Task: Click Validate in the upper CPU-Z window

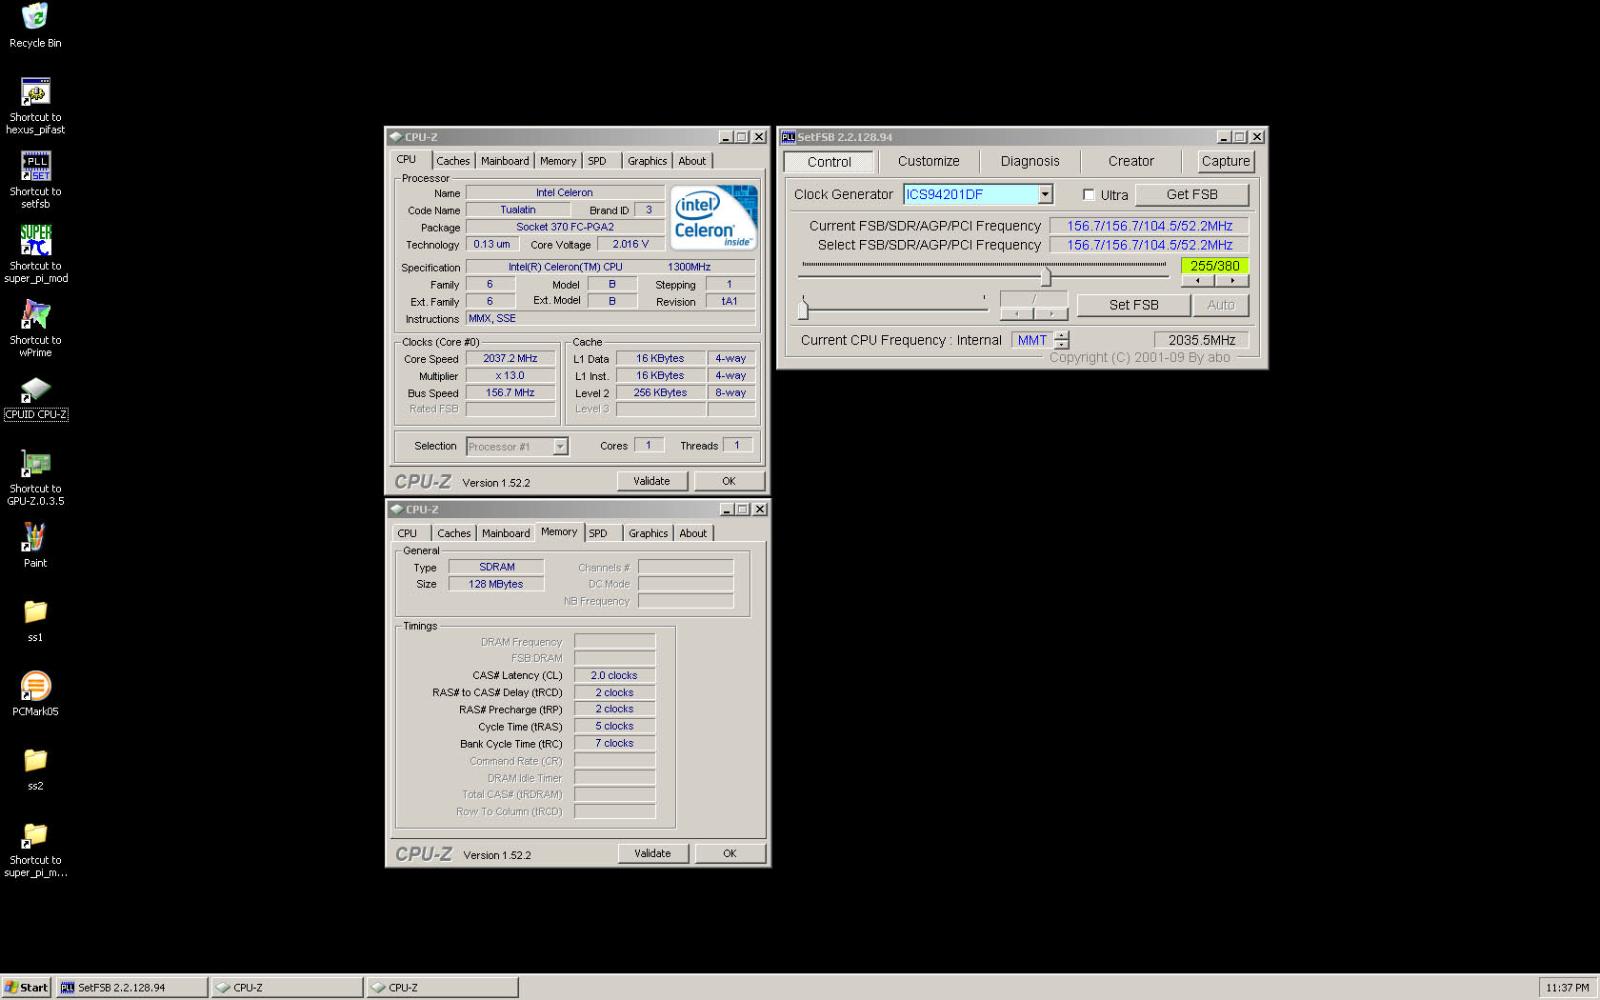Action: click(651, 481)
